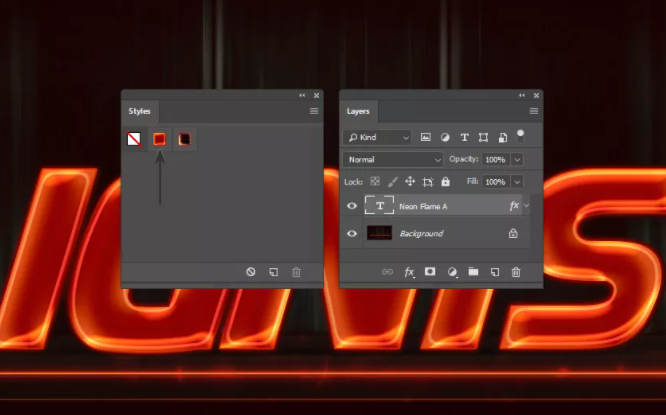Screen dimensions: 666x415
Task: Filter layers by adjustment layers icon
Action: 445,137
